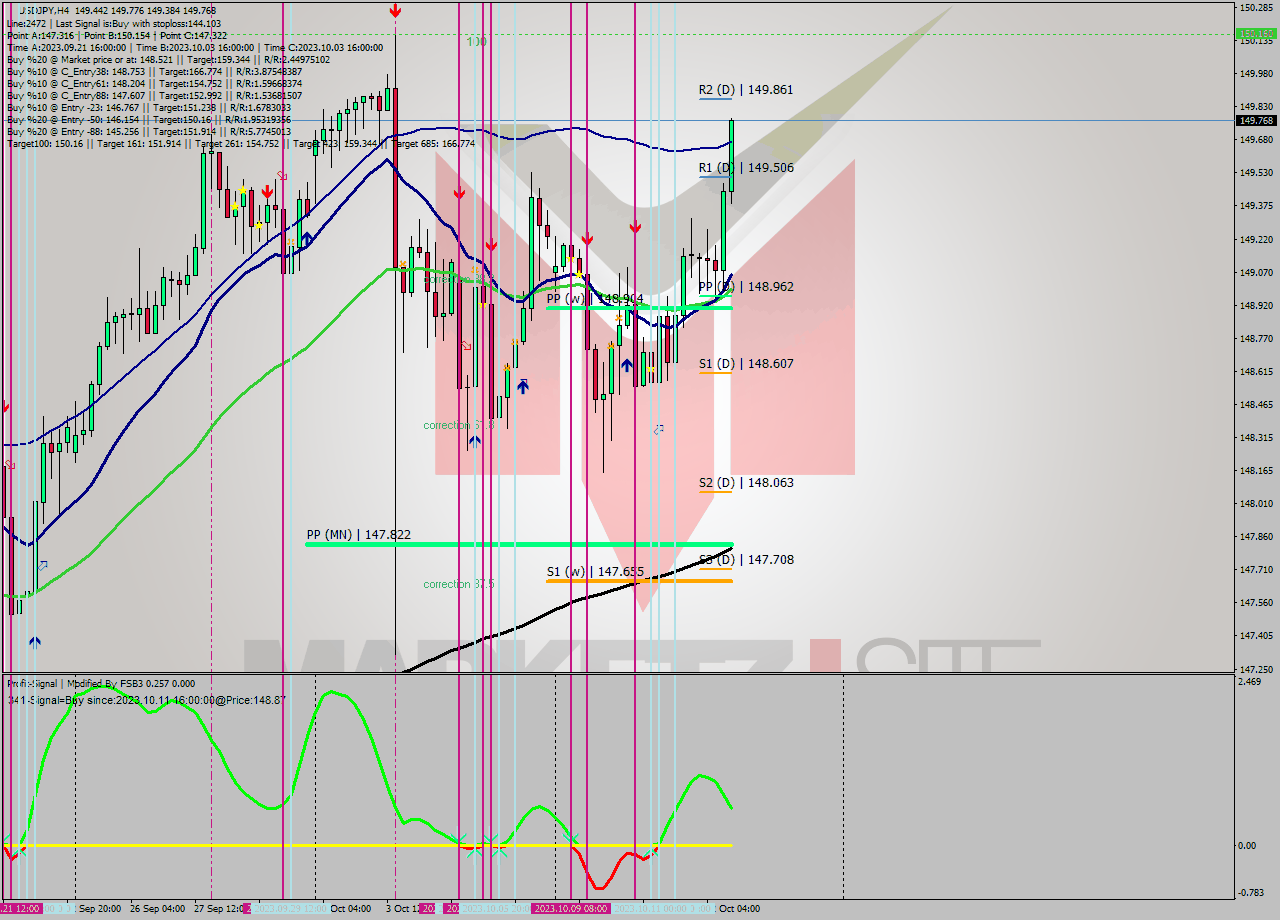Click the 3 Oct 12 time axis label

[x=402, y=909]
